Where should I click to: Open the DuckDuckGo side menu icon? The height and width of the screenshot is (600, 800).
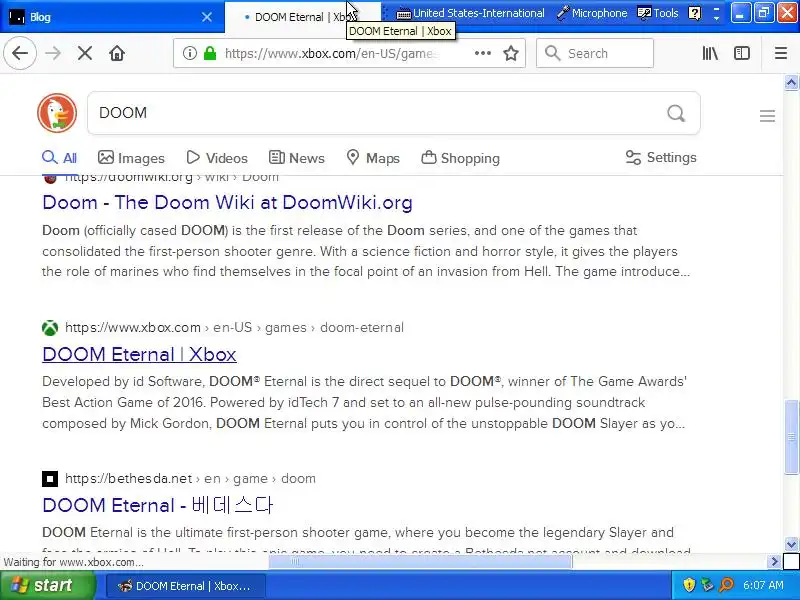pos(767,116)
